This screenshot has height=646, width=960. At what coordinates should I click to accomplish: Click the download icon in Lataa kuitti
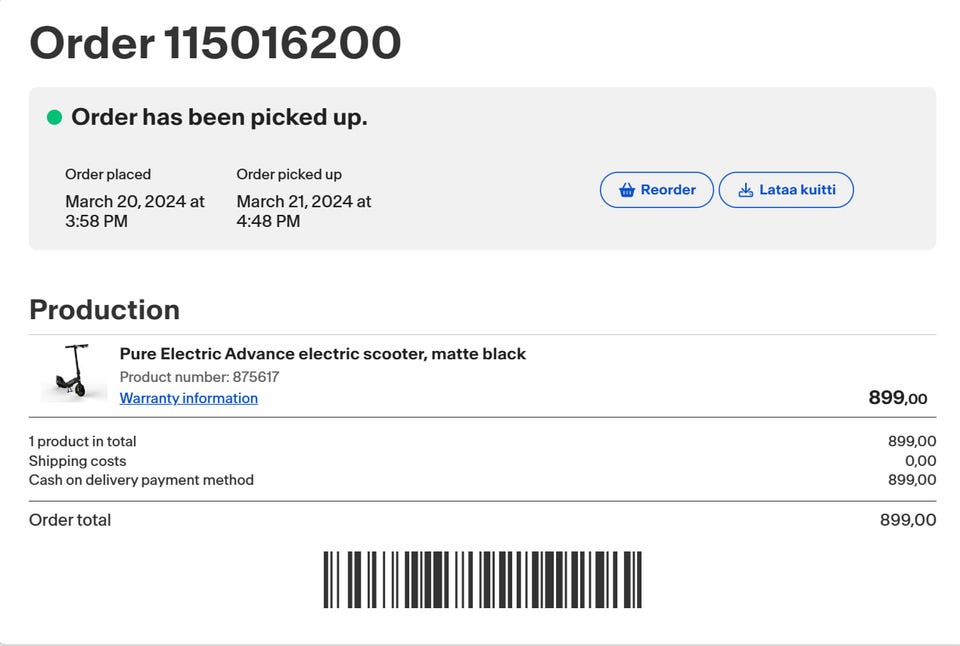[745, 190]
